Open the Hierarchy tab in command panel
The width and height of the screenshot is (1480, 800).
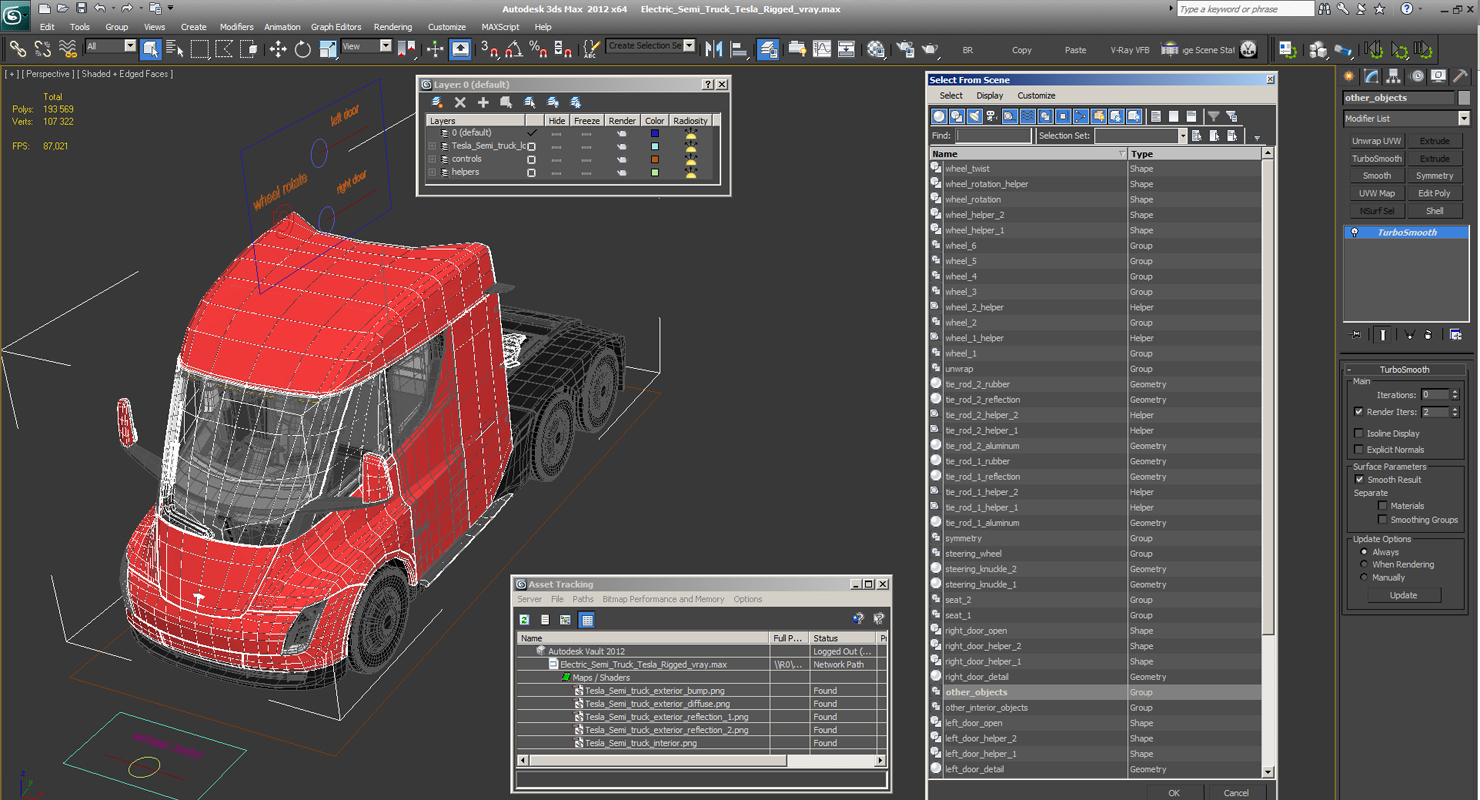(1393, 76)
